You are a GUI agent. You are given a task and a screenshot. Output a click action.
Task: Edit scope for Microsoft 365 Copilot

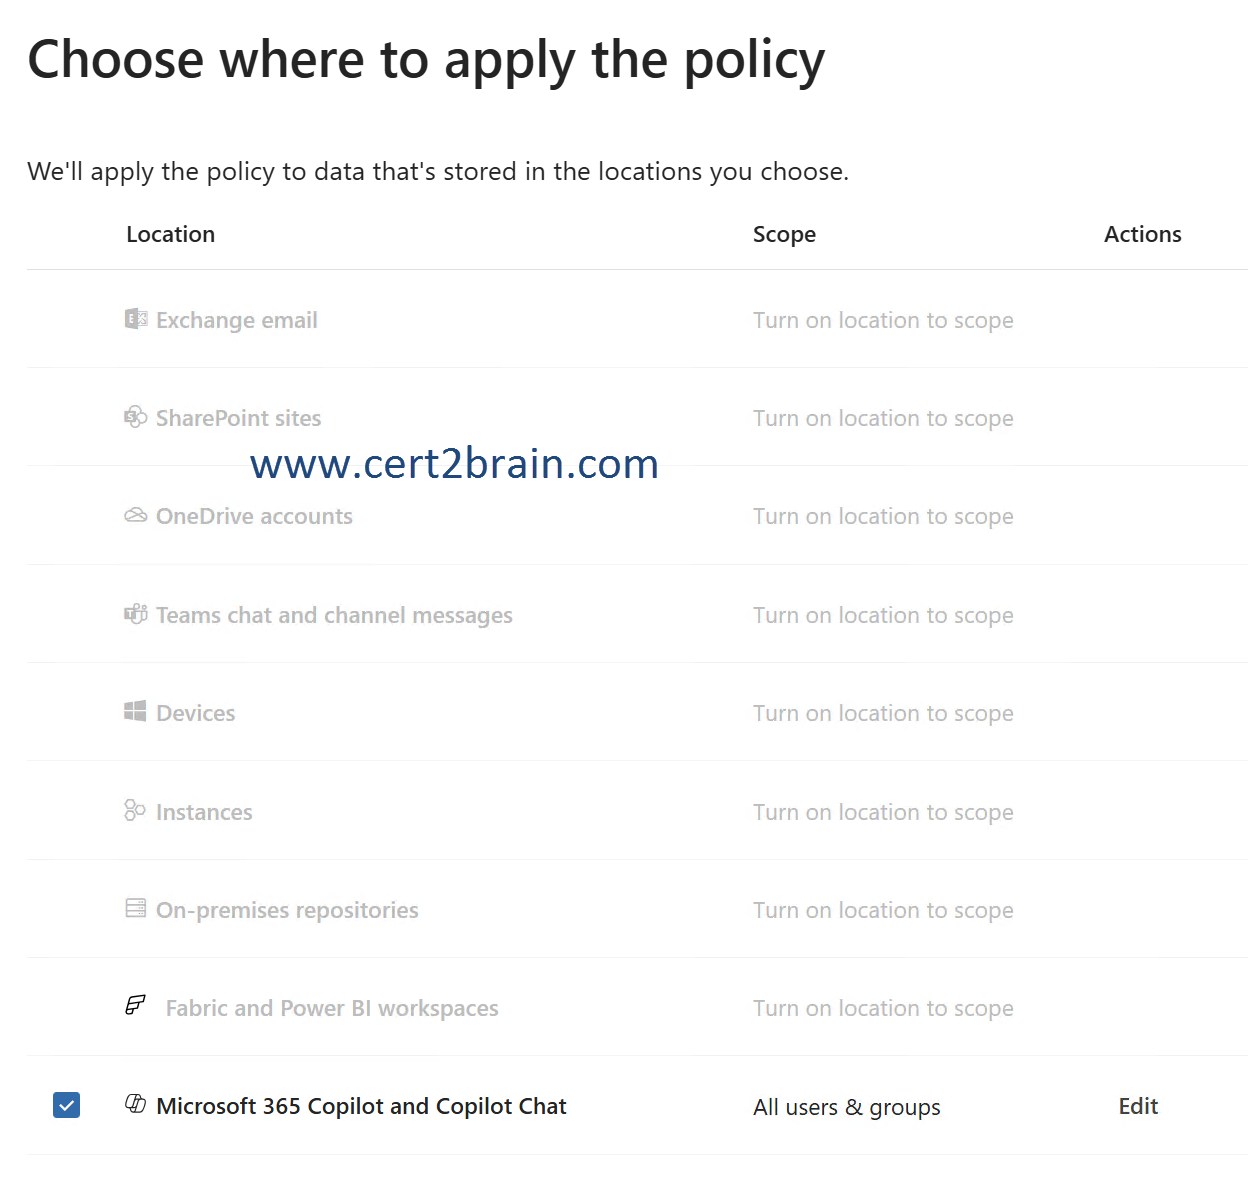coord(1138,1106)
